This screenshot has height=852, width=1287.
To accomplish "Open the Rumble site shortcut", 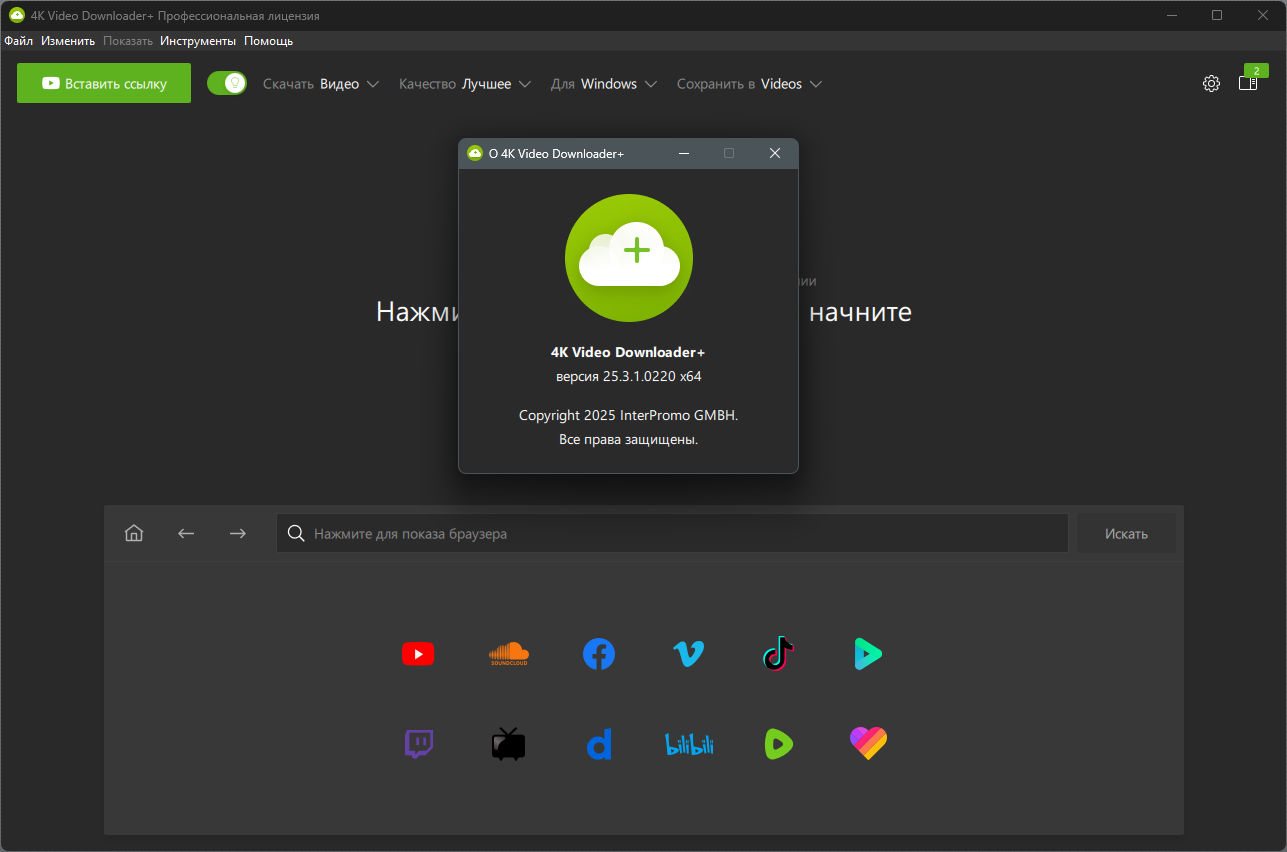I will click(779, 744).
